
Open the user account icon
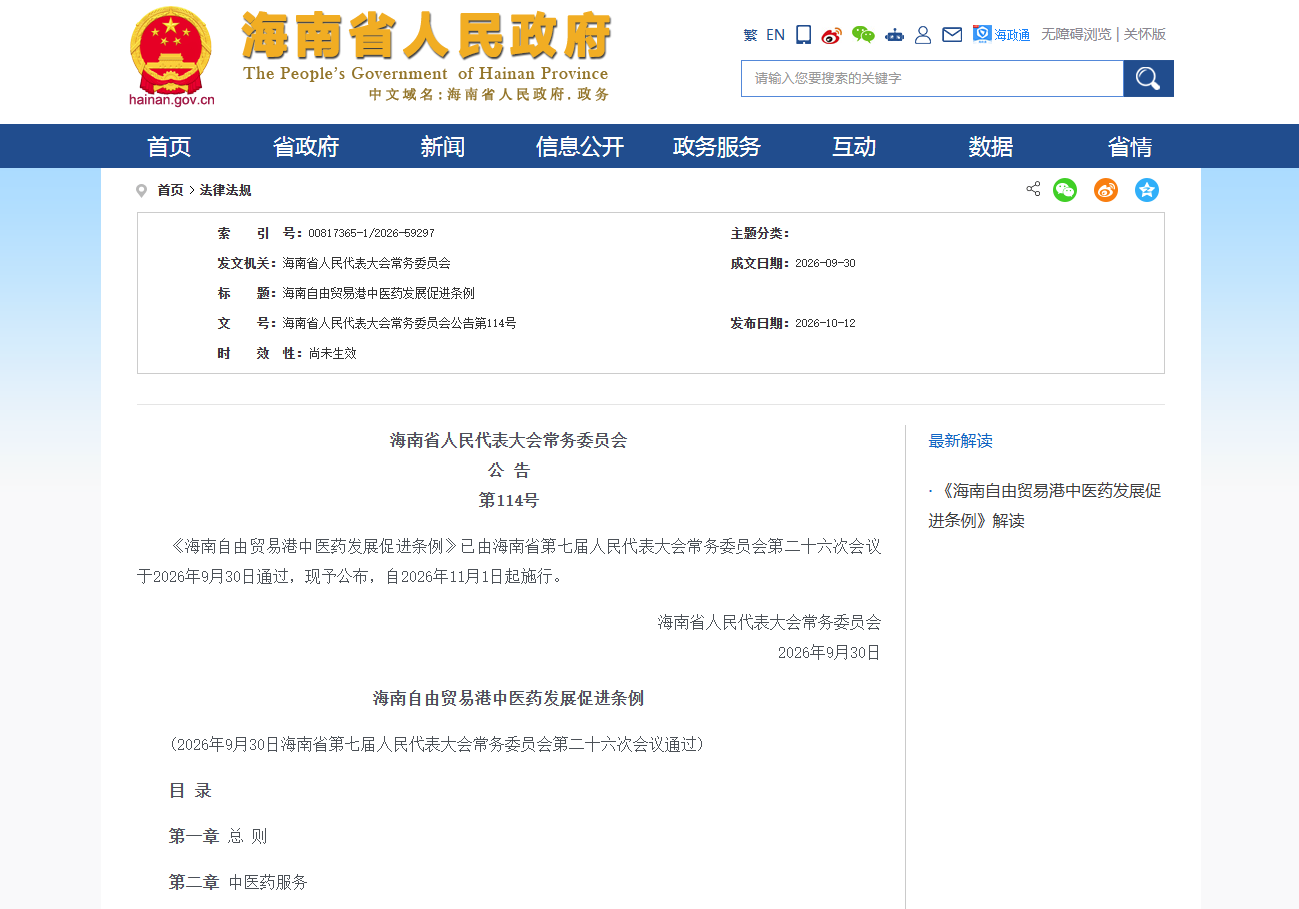tap(923, 35)
